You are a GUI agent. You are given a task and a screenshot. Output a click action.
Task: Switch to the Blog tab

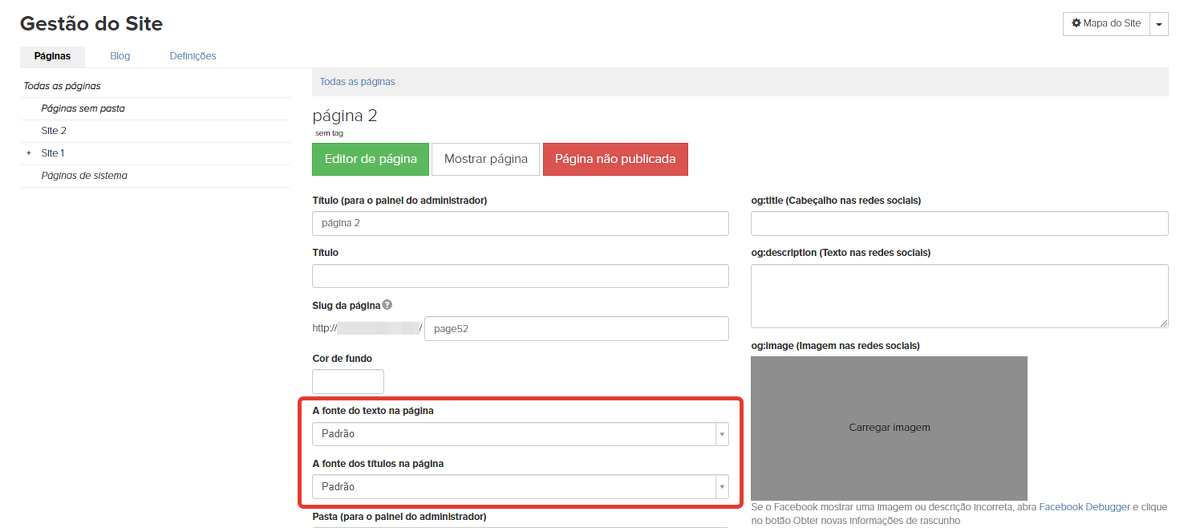click(x=120, y=56)
